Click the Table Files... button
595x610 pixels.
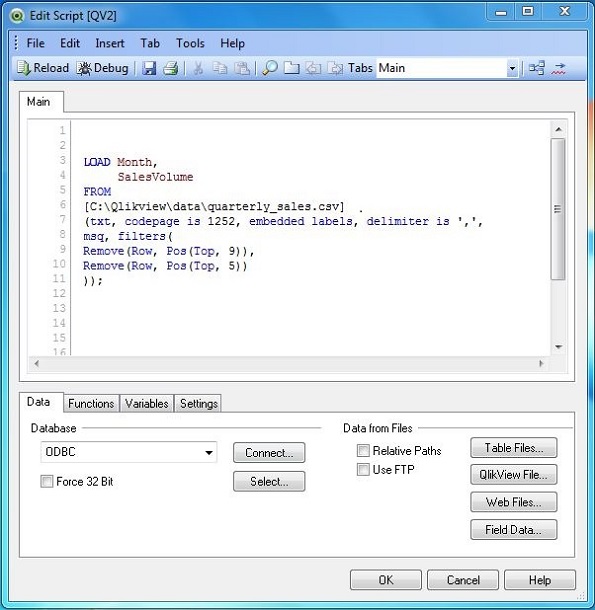[x=514, y=448]
